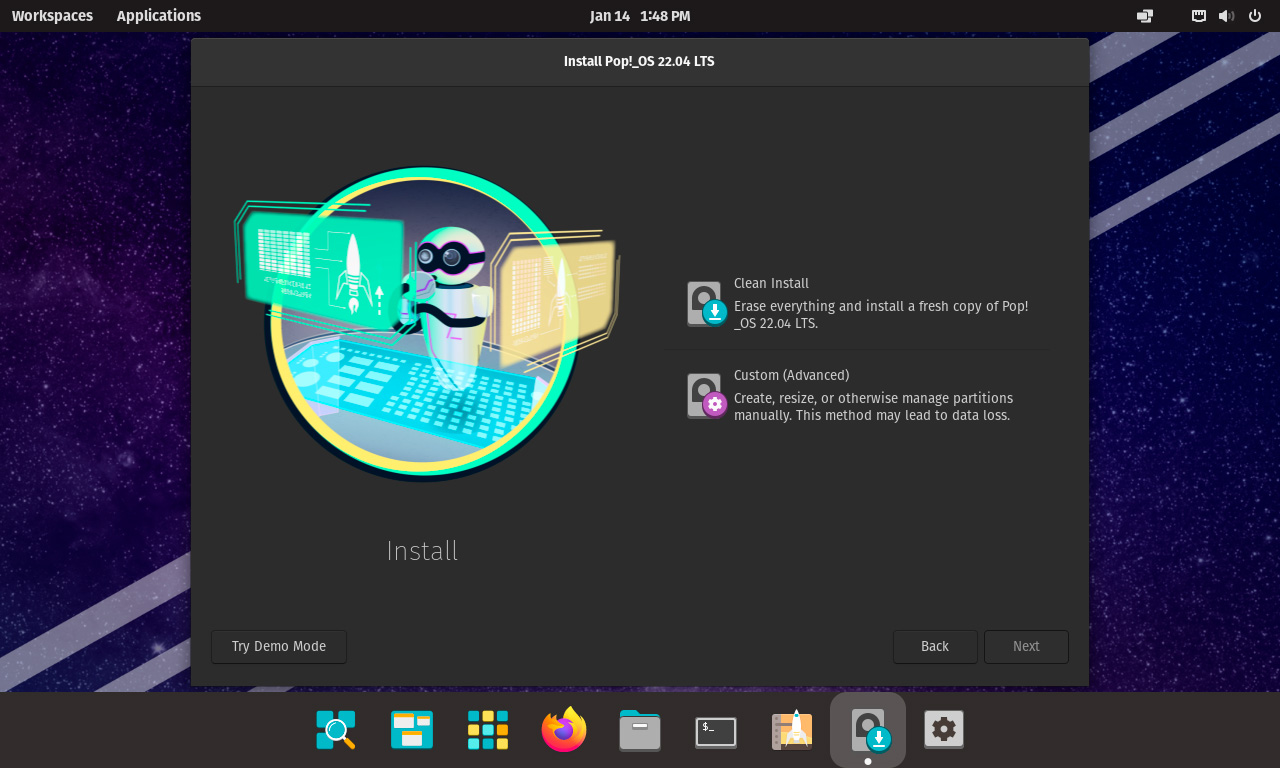The image size is (1280, 768).
Task: Click the Next button
Action: click(1026, 647)
